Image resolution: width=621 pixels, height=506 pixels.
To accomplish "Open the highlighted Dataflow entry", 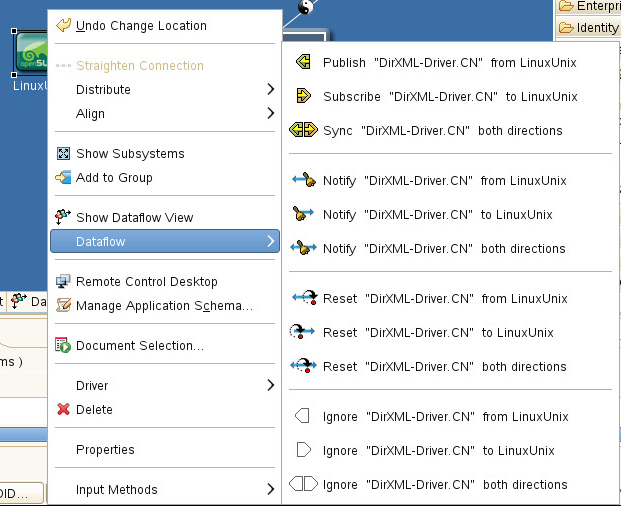I will tap(165, 241).
